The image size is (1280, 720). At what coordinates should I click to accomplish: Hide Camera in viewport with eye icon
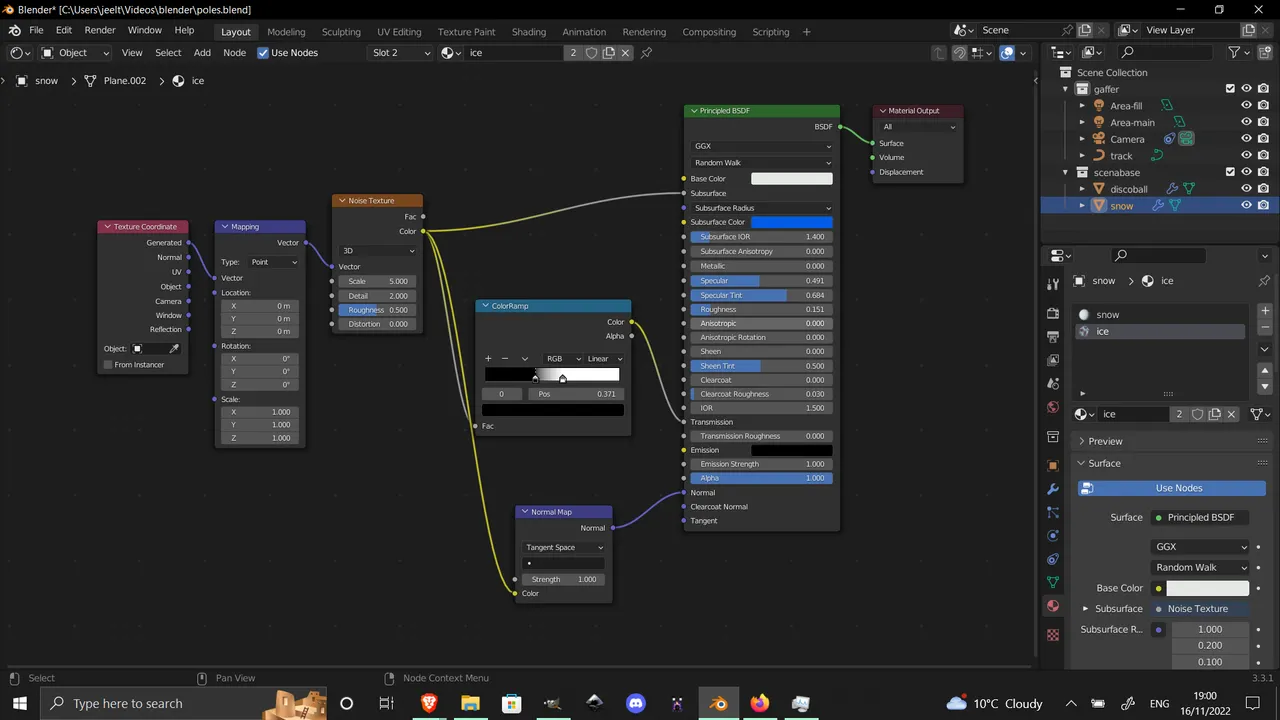click(1247, 139)
